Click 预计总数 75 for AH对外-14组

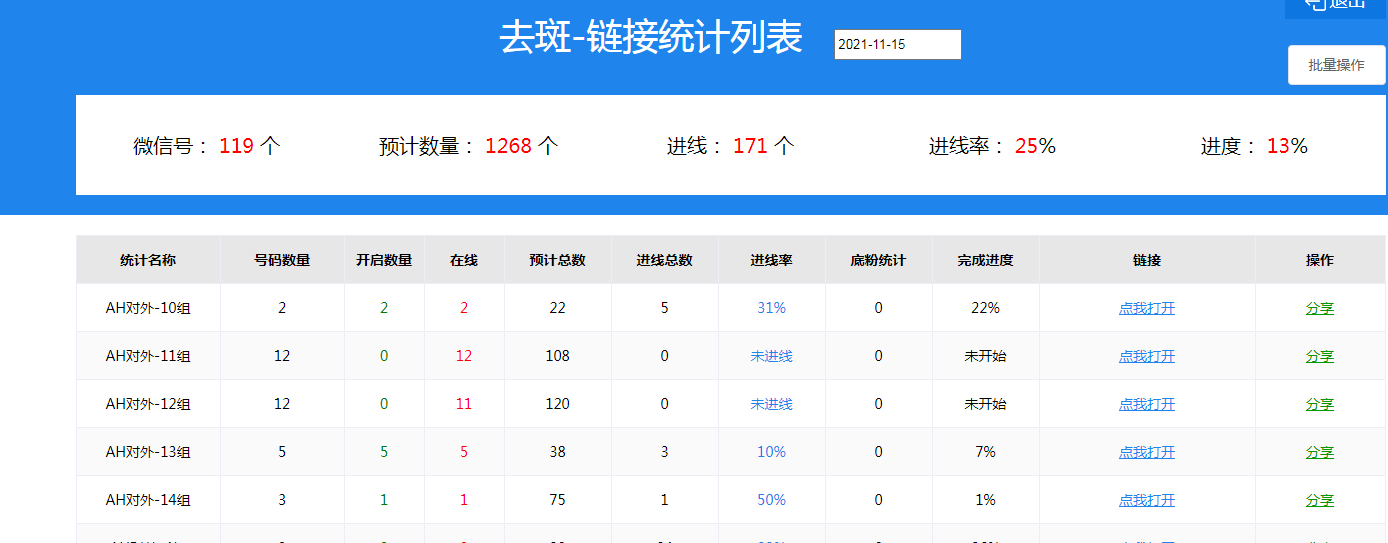[558, 500]
